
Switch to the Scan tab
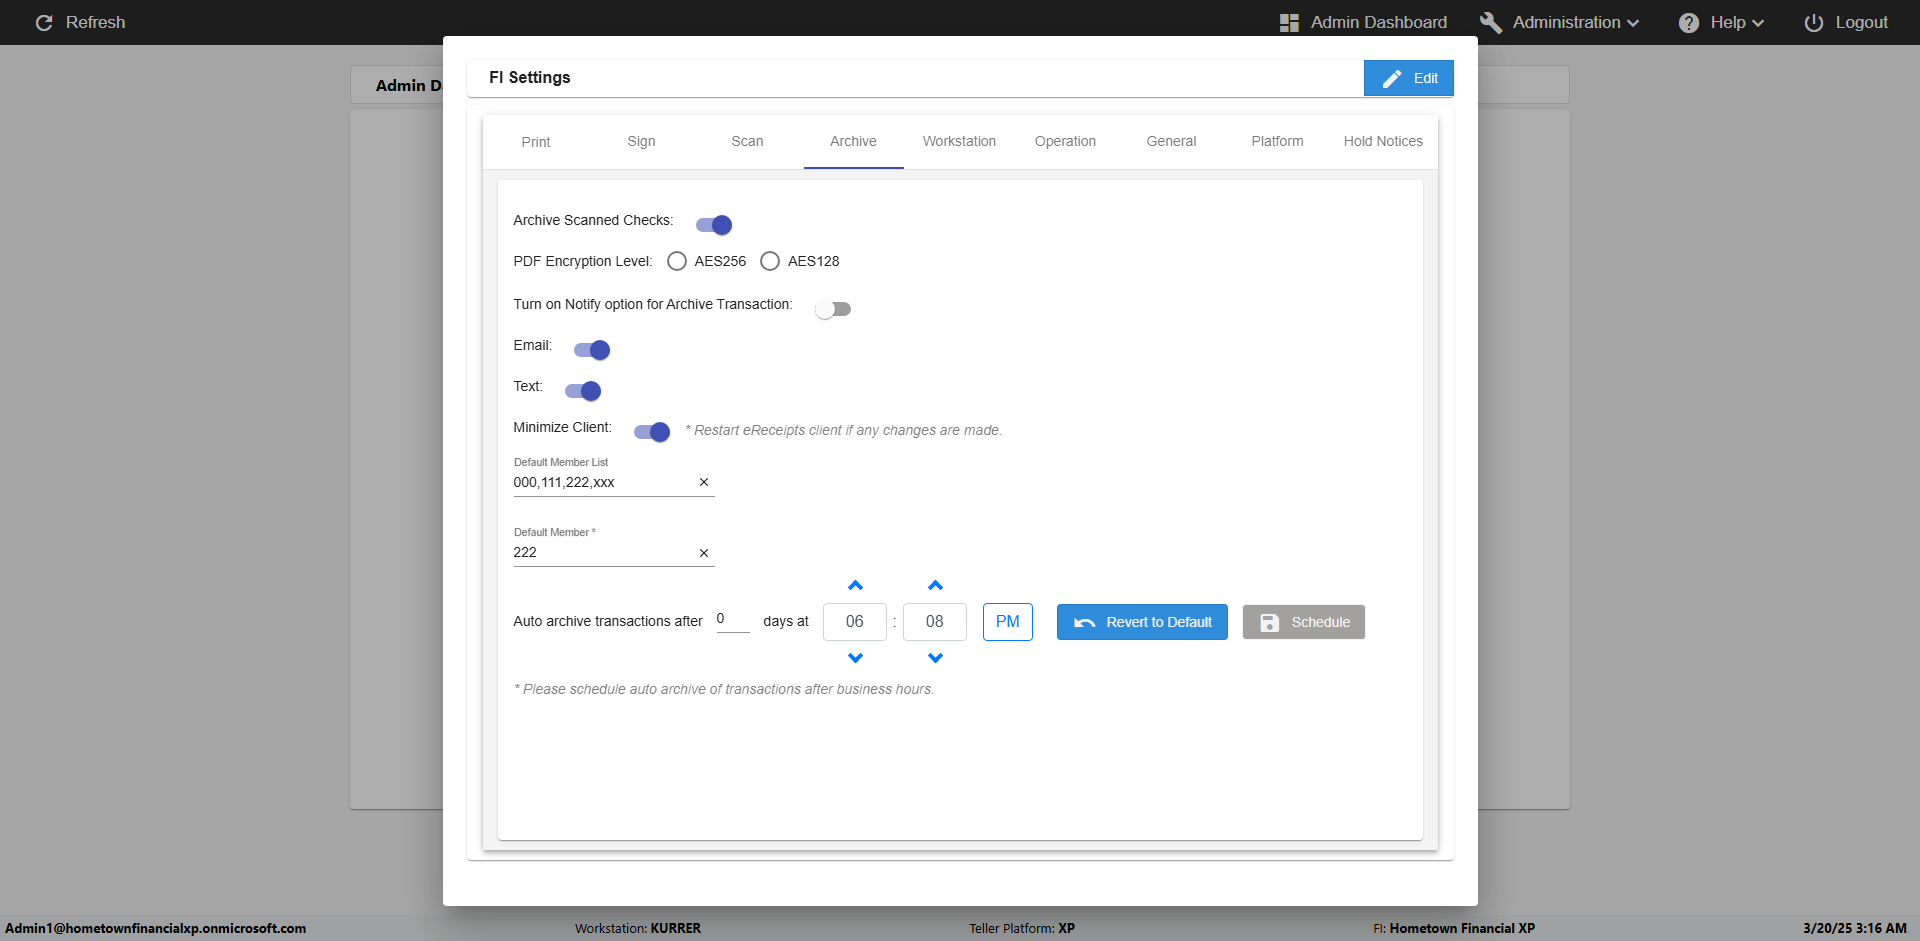pos(747,142)
